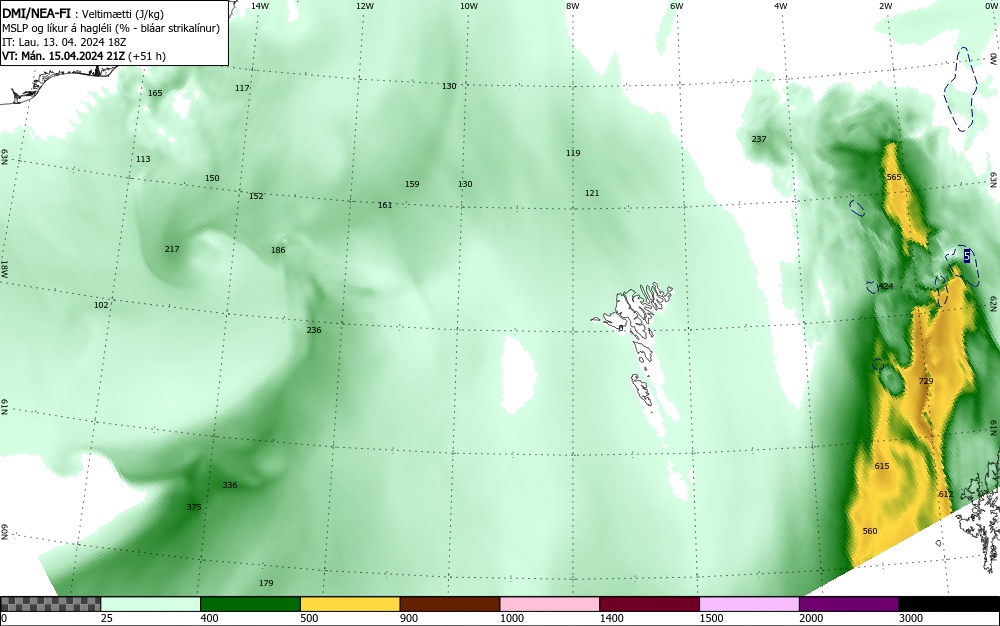
Task: Click the map value '217'
Action: pos(172,249)
